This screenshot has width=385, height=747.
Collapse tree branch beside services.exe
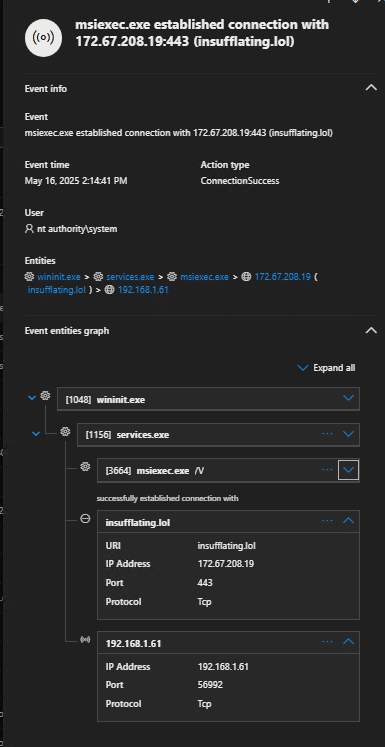tap(35, 434)
